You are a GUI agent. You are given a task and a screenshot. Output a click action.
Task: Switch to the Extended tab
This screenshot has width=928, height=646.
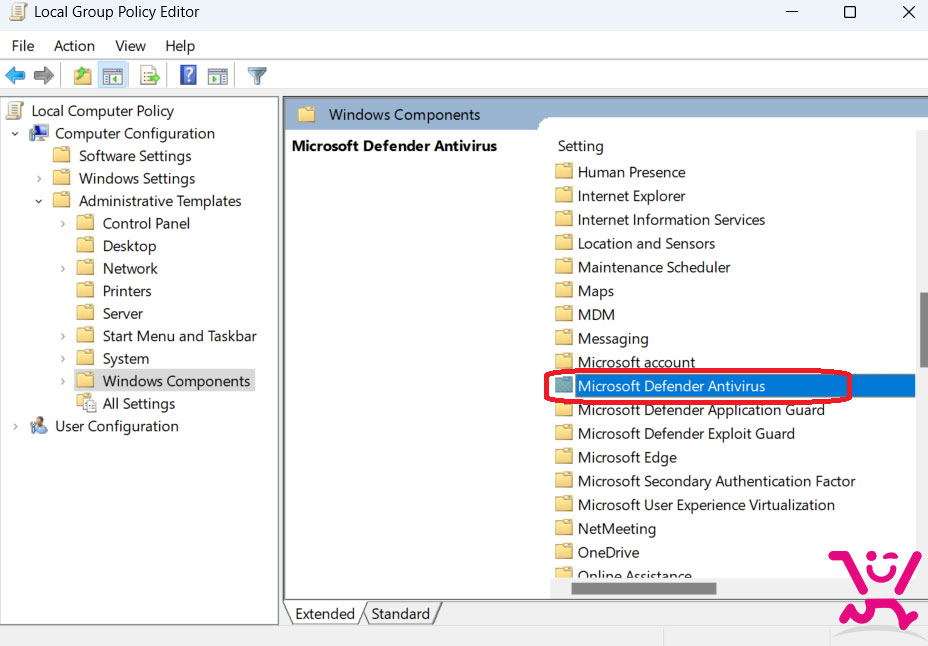(x=324, y=613)
